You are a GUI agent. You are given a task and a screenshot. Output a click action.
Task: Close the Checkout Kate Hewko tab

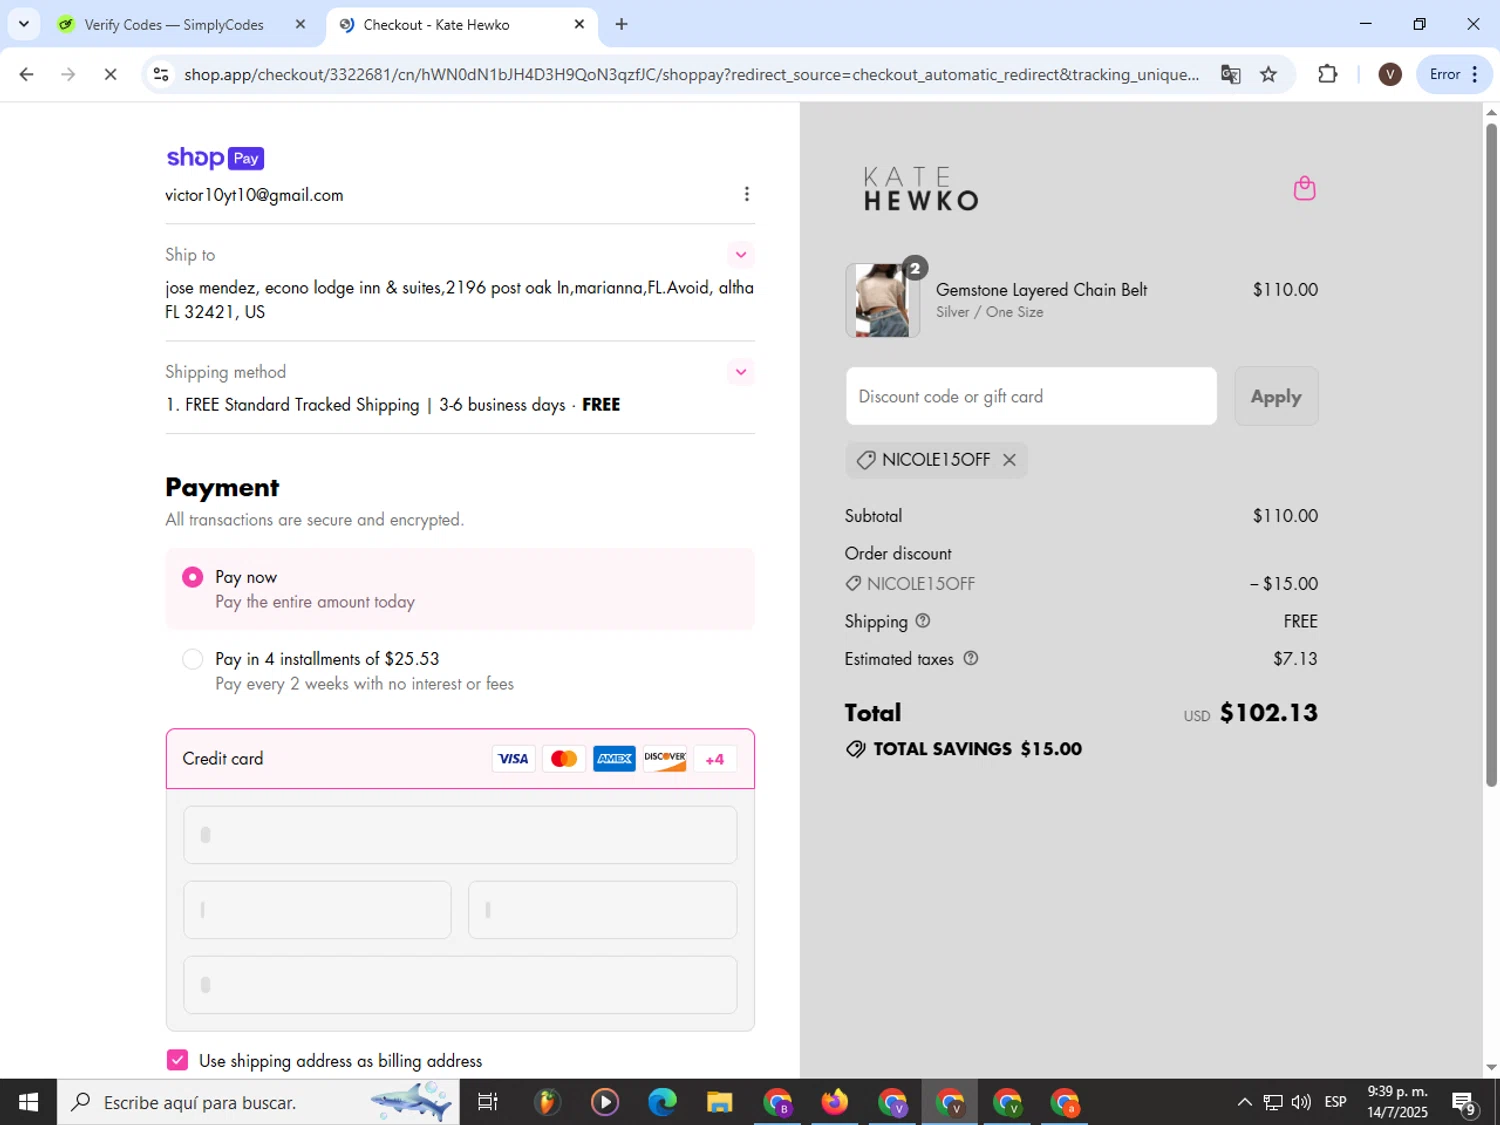coord(579,24)
